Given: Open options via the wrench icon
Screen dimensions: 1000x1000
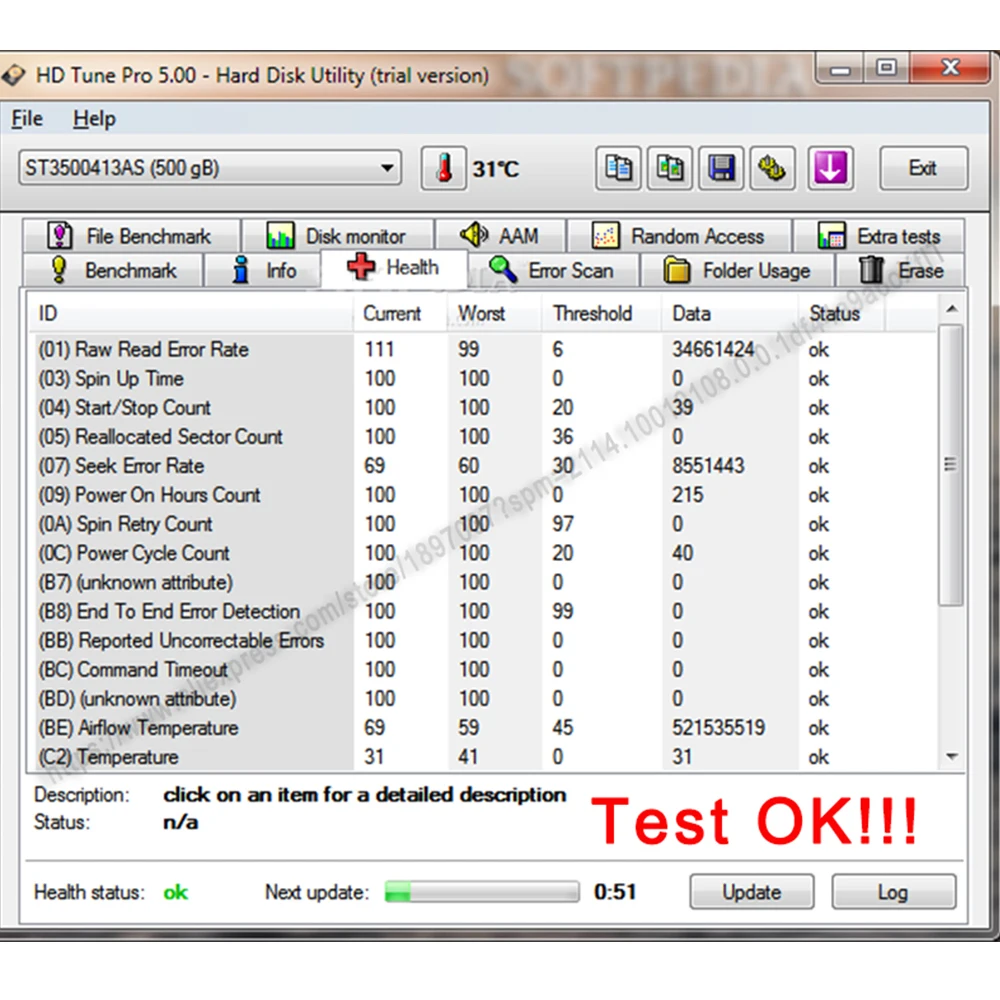Looking at the screenshot, I should pyautogui.click(x=772, y=168).
